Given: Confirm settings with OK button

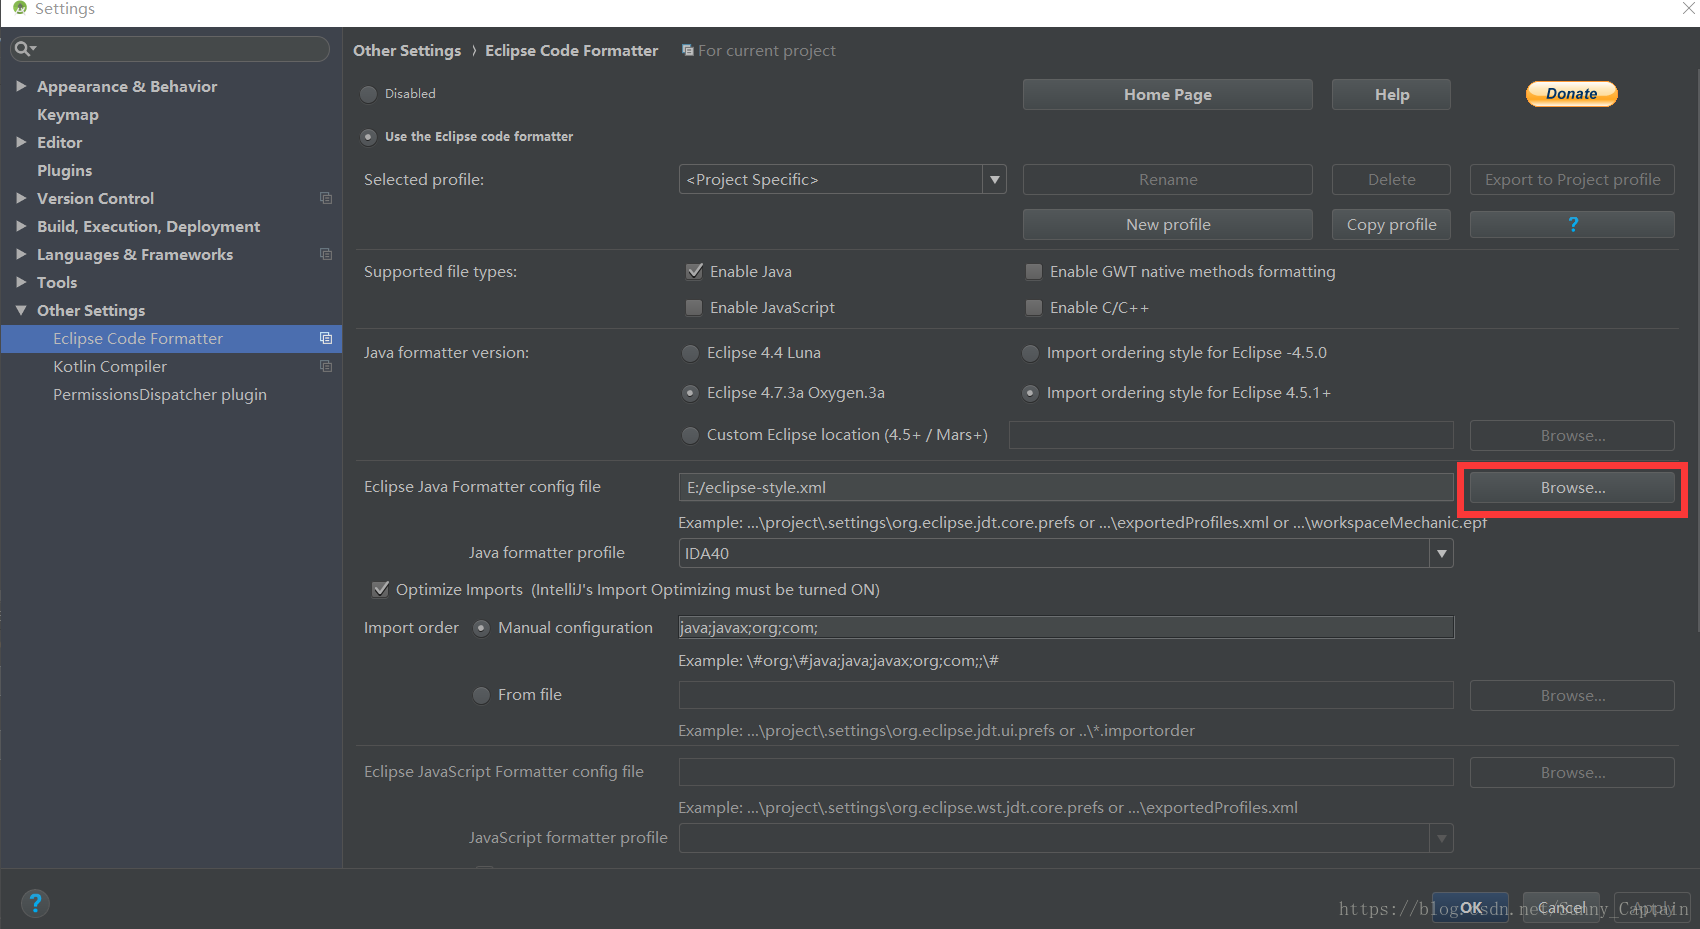Looking at the screenshot, I should click(x=1470, y=907).
